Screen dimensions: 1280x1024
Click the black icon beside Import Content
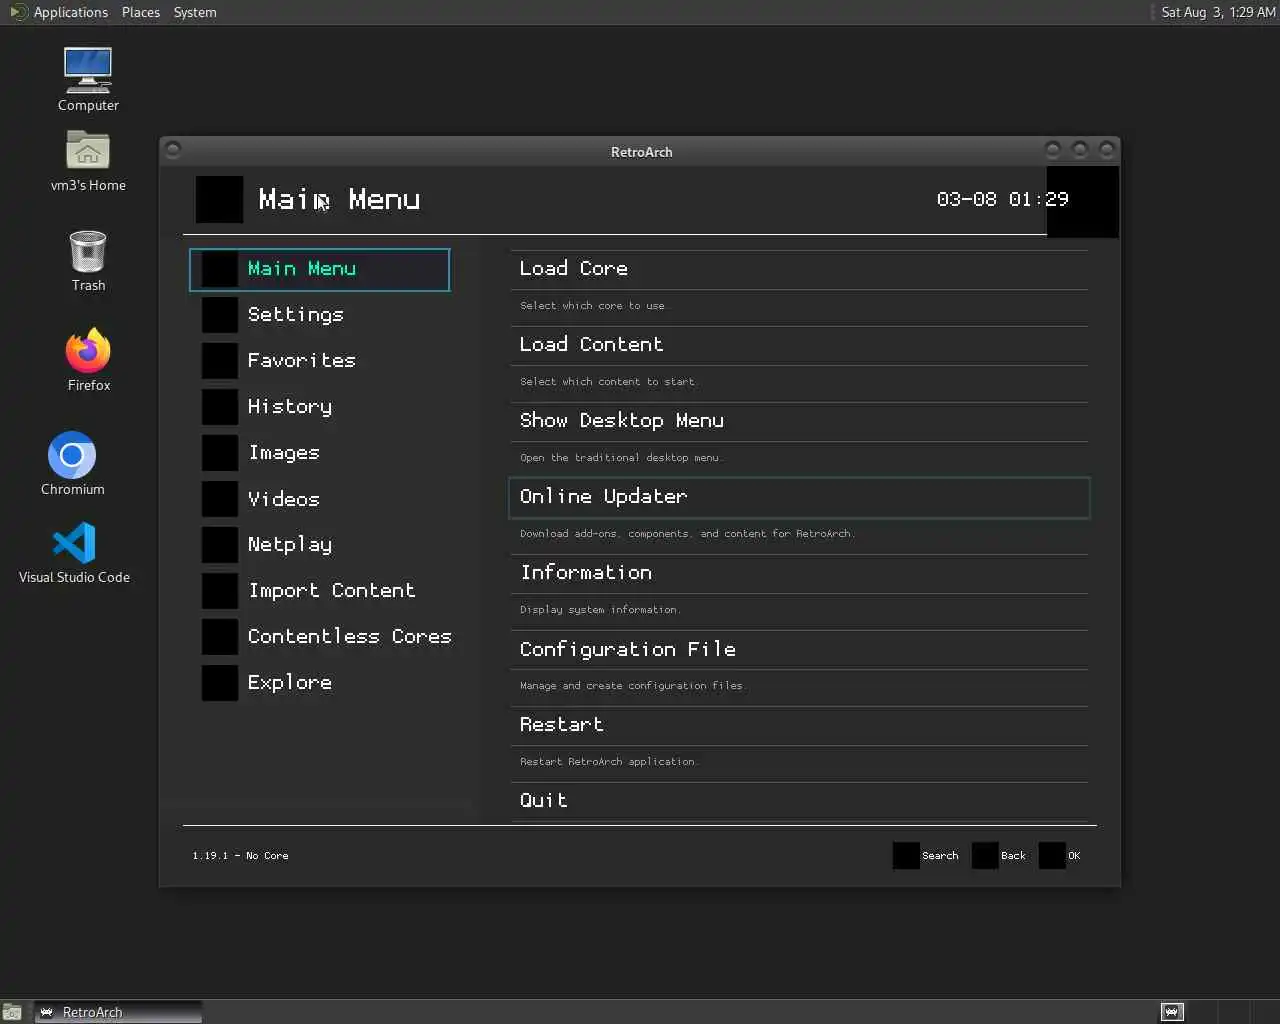click(220, 591)
